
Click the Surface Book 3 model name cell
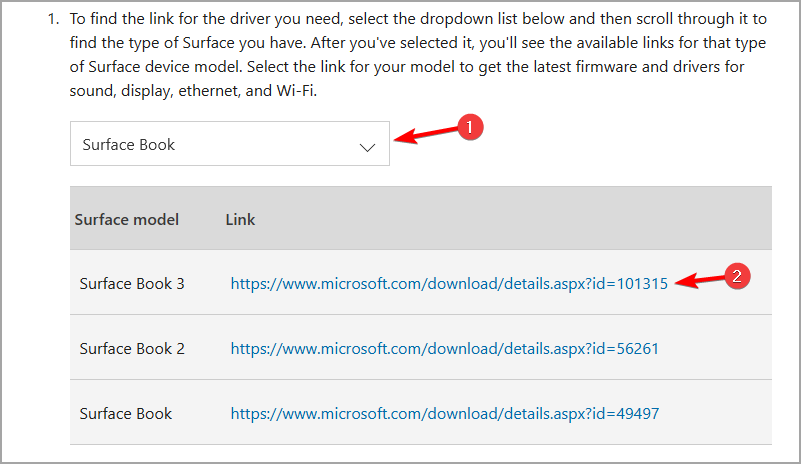[132, 283]
